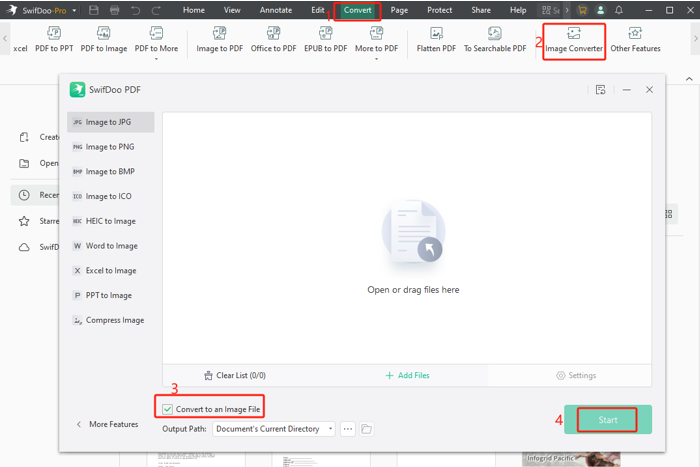Start the conversion

[x=608, y=420]
